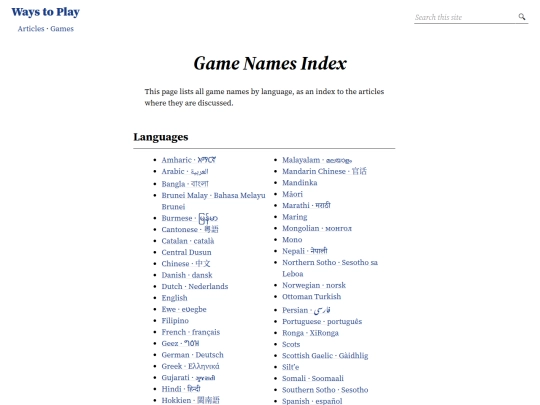Open the Mono language link
Image resolution: width=540 pixels, height=405 pixels.
pyautogui.click(x=292, y=239)
